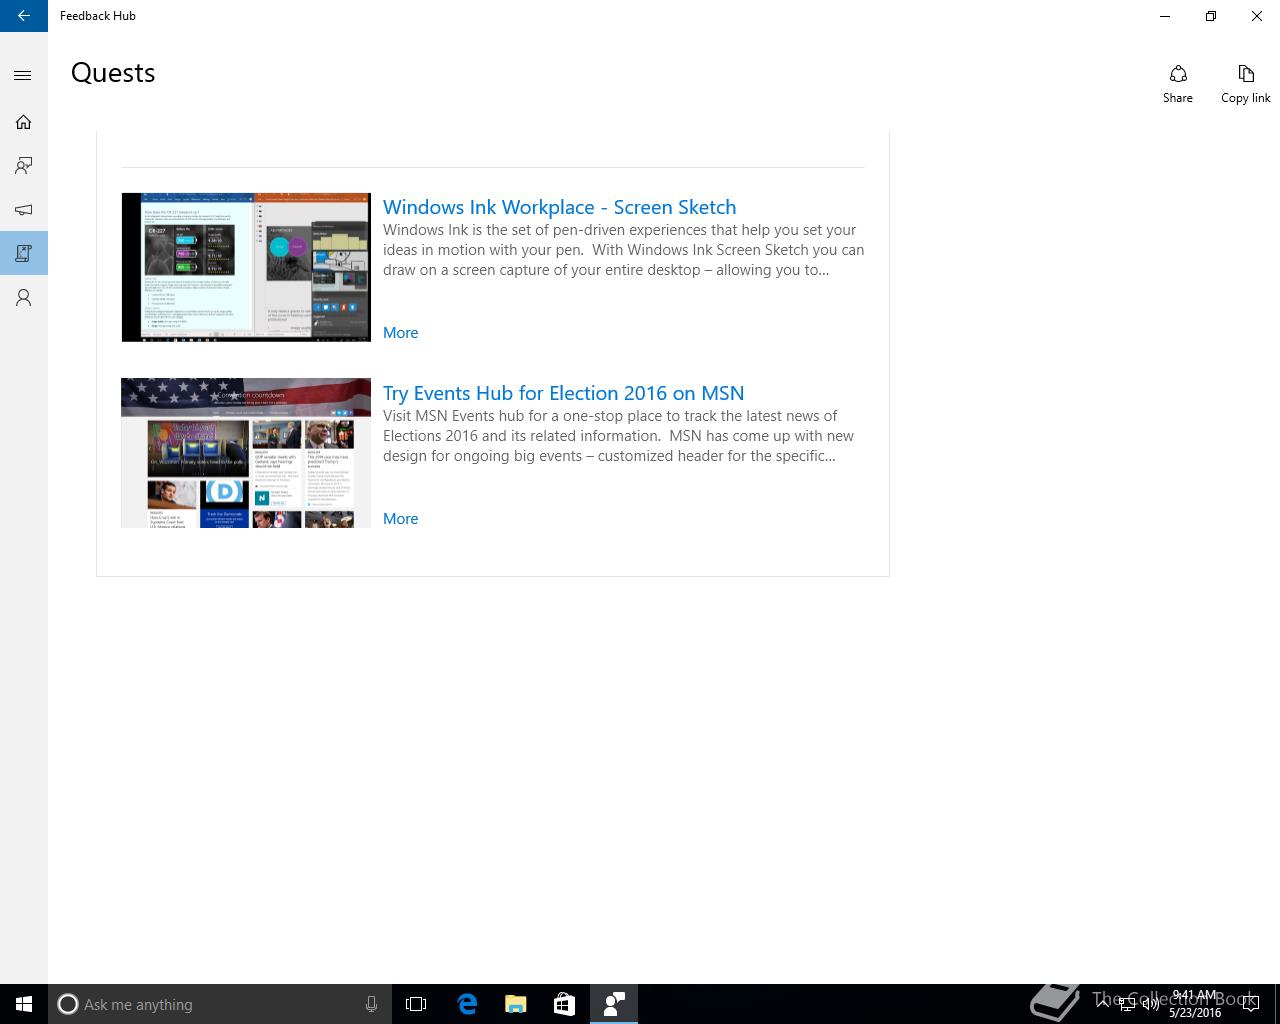Image resolution: width=1280 pixels, height=1024 pixels.
Task: Open the Windows Start menu
Action: tap(24, 1004)
